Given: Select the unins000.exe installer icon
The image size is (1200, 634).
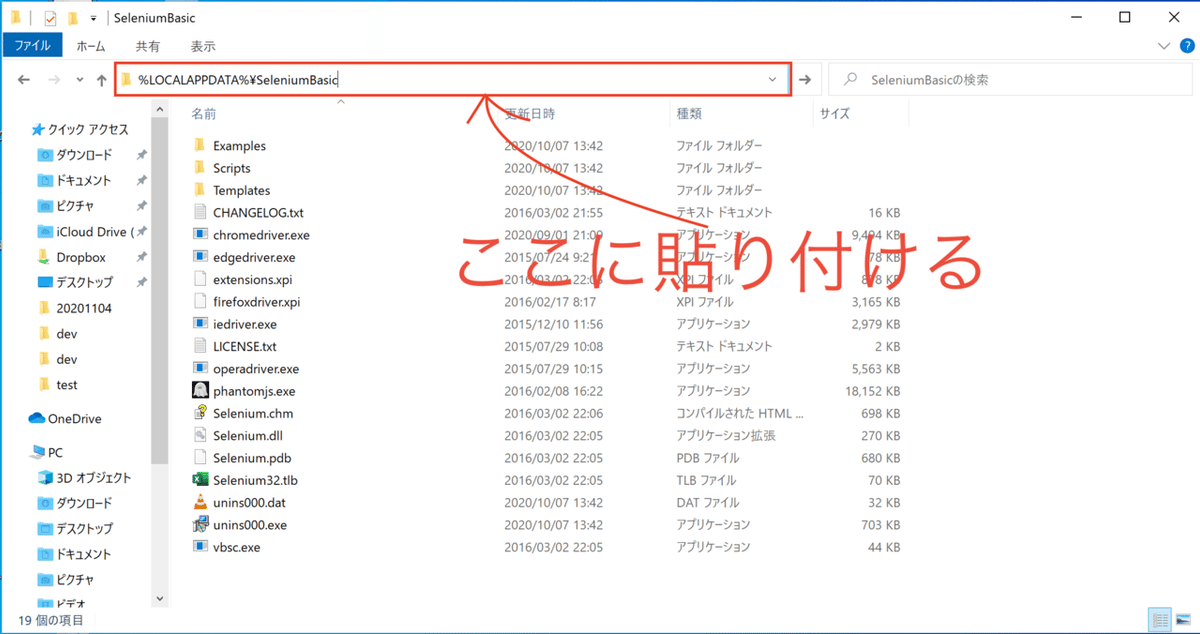Looking at the screenshot, I should [200, 525].
